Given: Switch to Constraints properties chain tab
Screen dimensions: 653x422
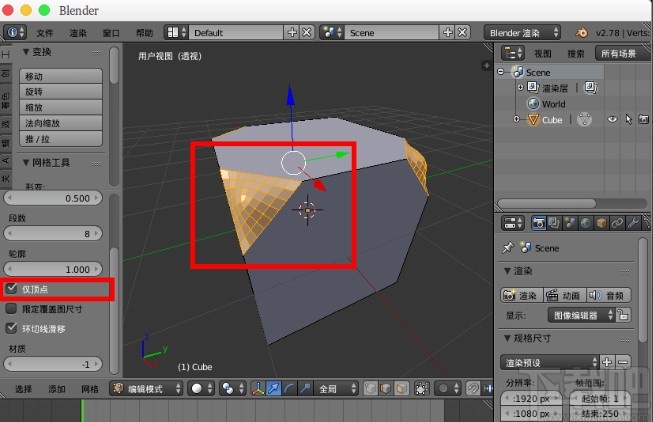Looking at the screenshot, I should point(617,223).
